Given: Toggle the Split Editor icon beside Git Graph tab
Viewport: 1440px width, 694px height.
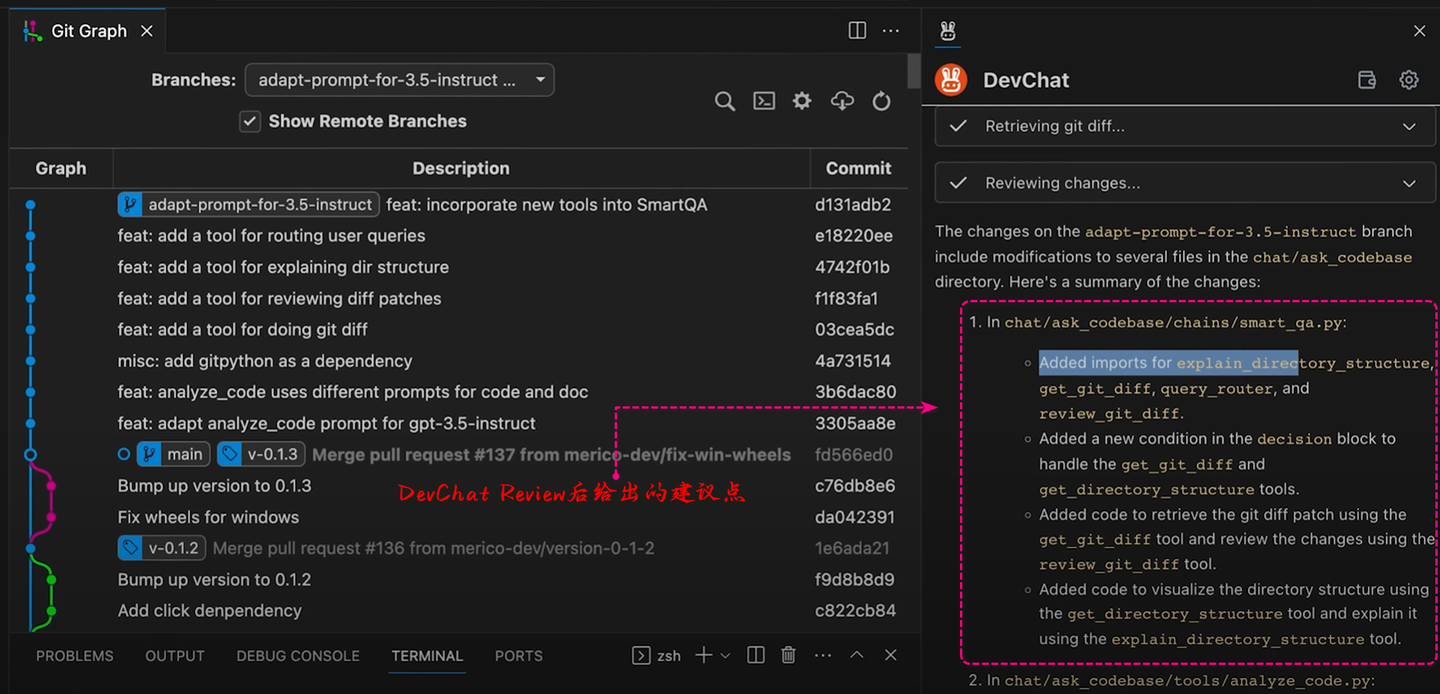Looking at the screenshot, I should pos(857,30).
